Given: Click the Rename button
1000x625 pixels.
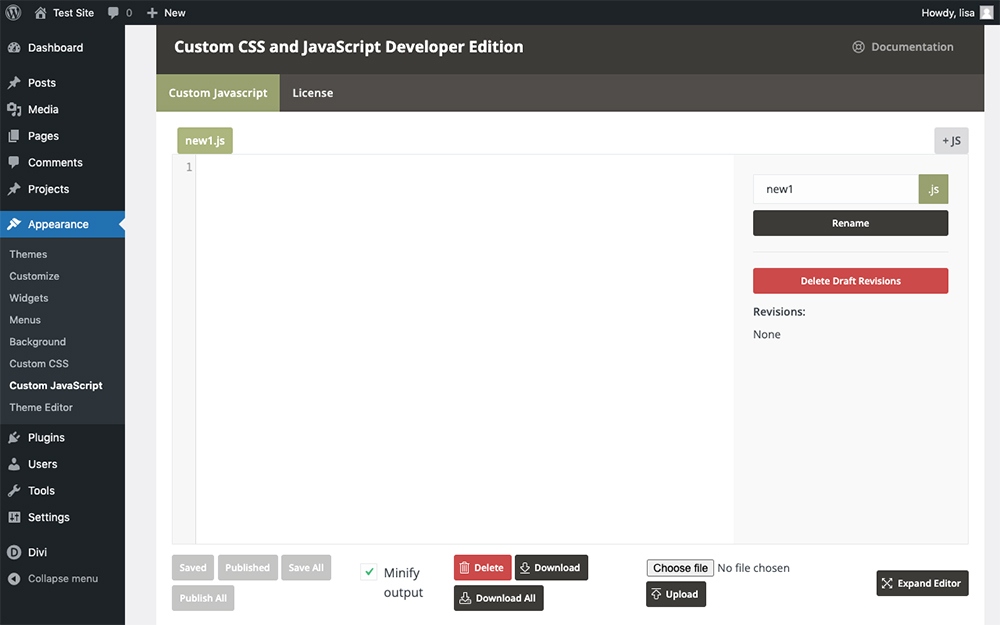Looking at the screenshot, I should [850, 223].
